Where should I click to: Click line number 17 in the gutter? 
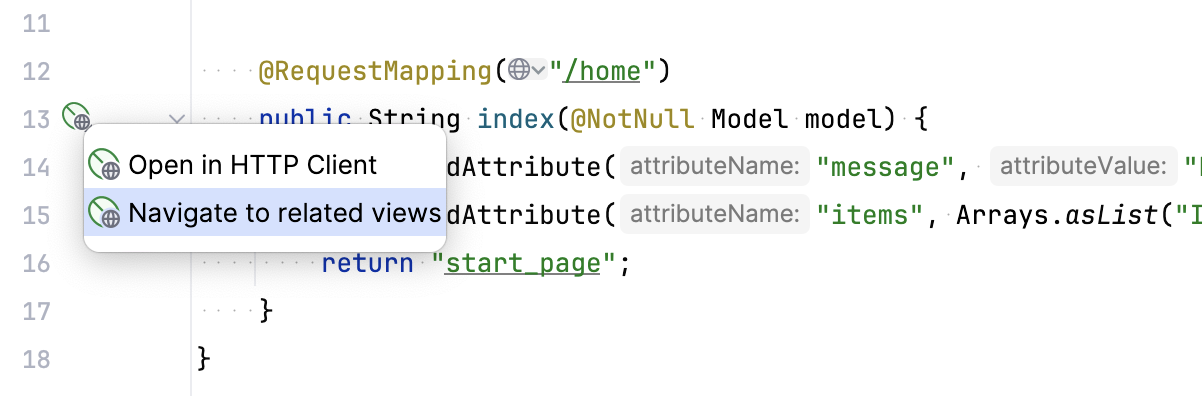pyautogui.click(x=36, y=311)
